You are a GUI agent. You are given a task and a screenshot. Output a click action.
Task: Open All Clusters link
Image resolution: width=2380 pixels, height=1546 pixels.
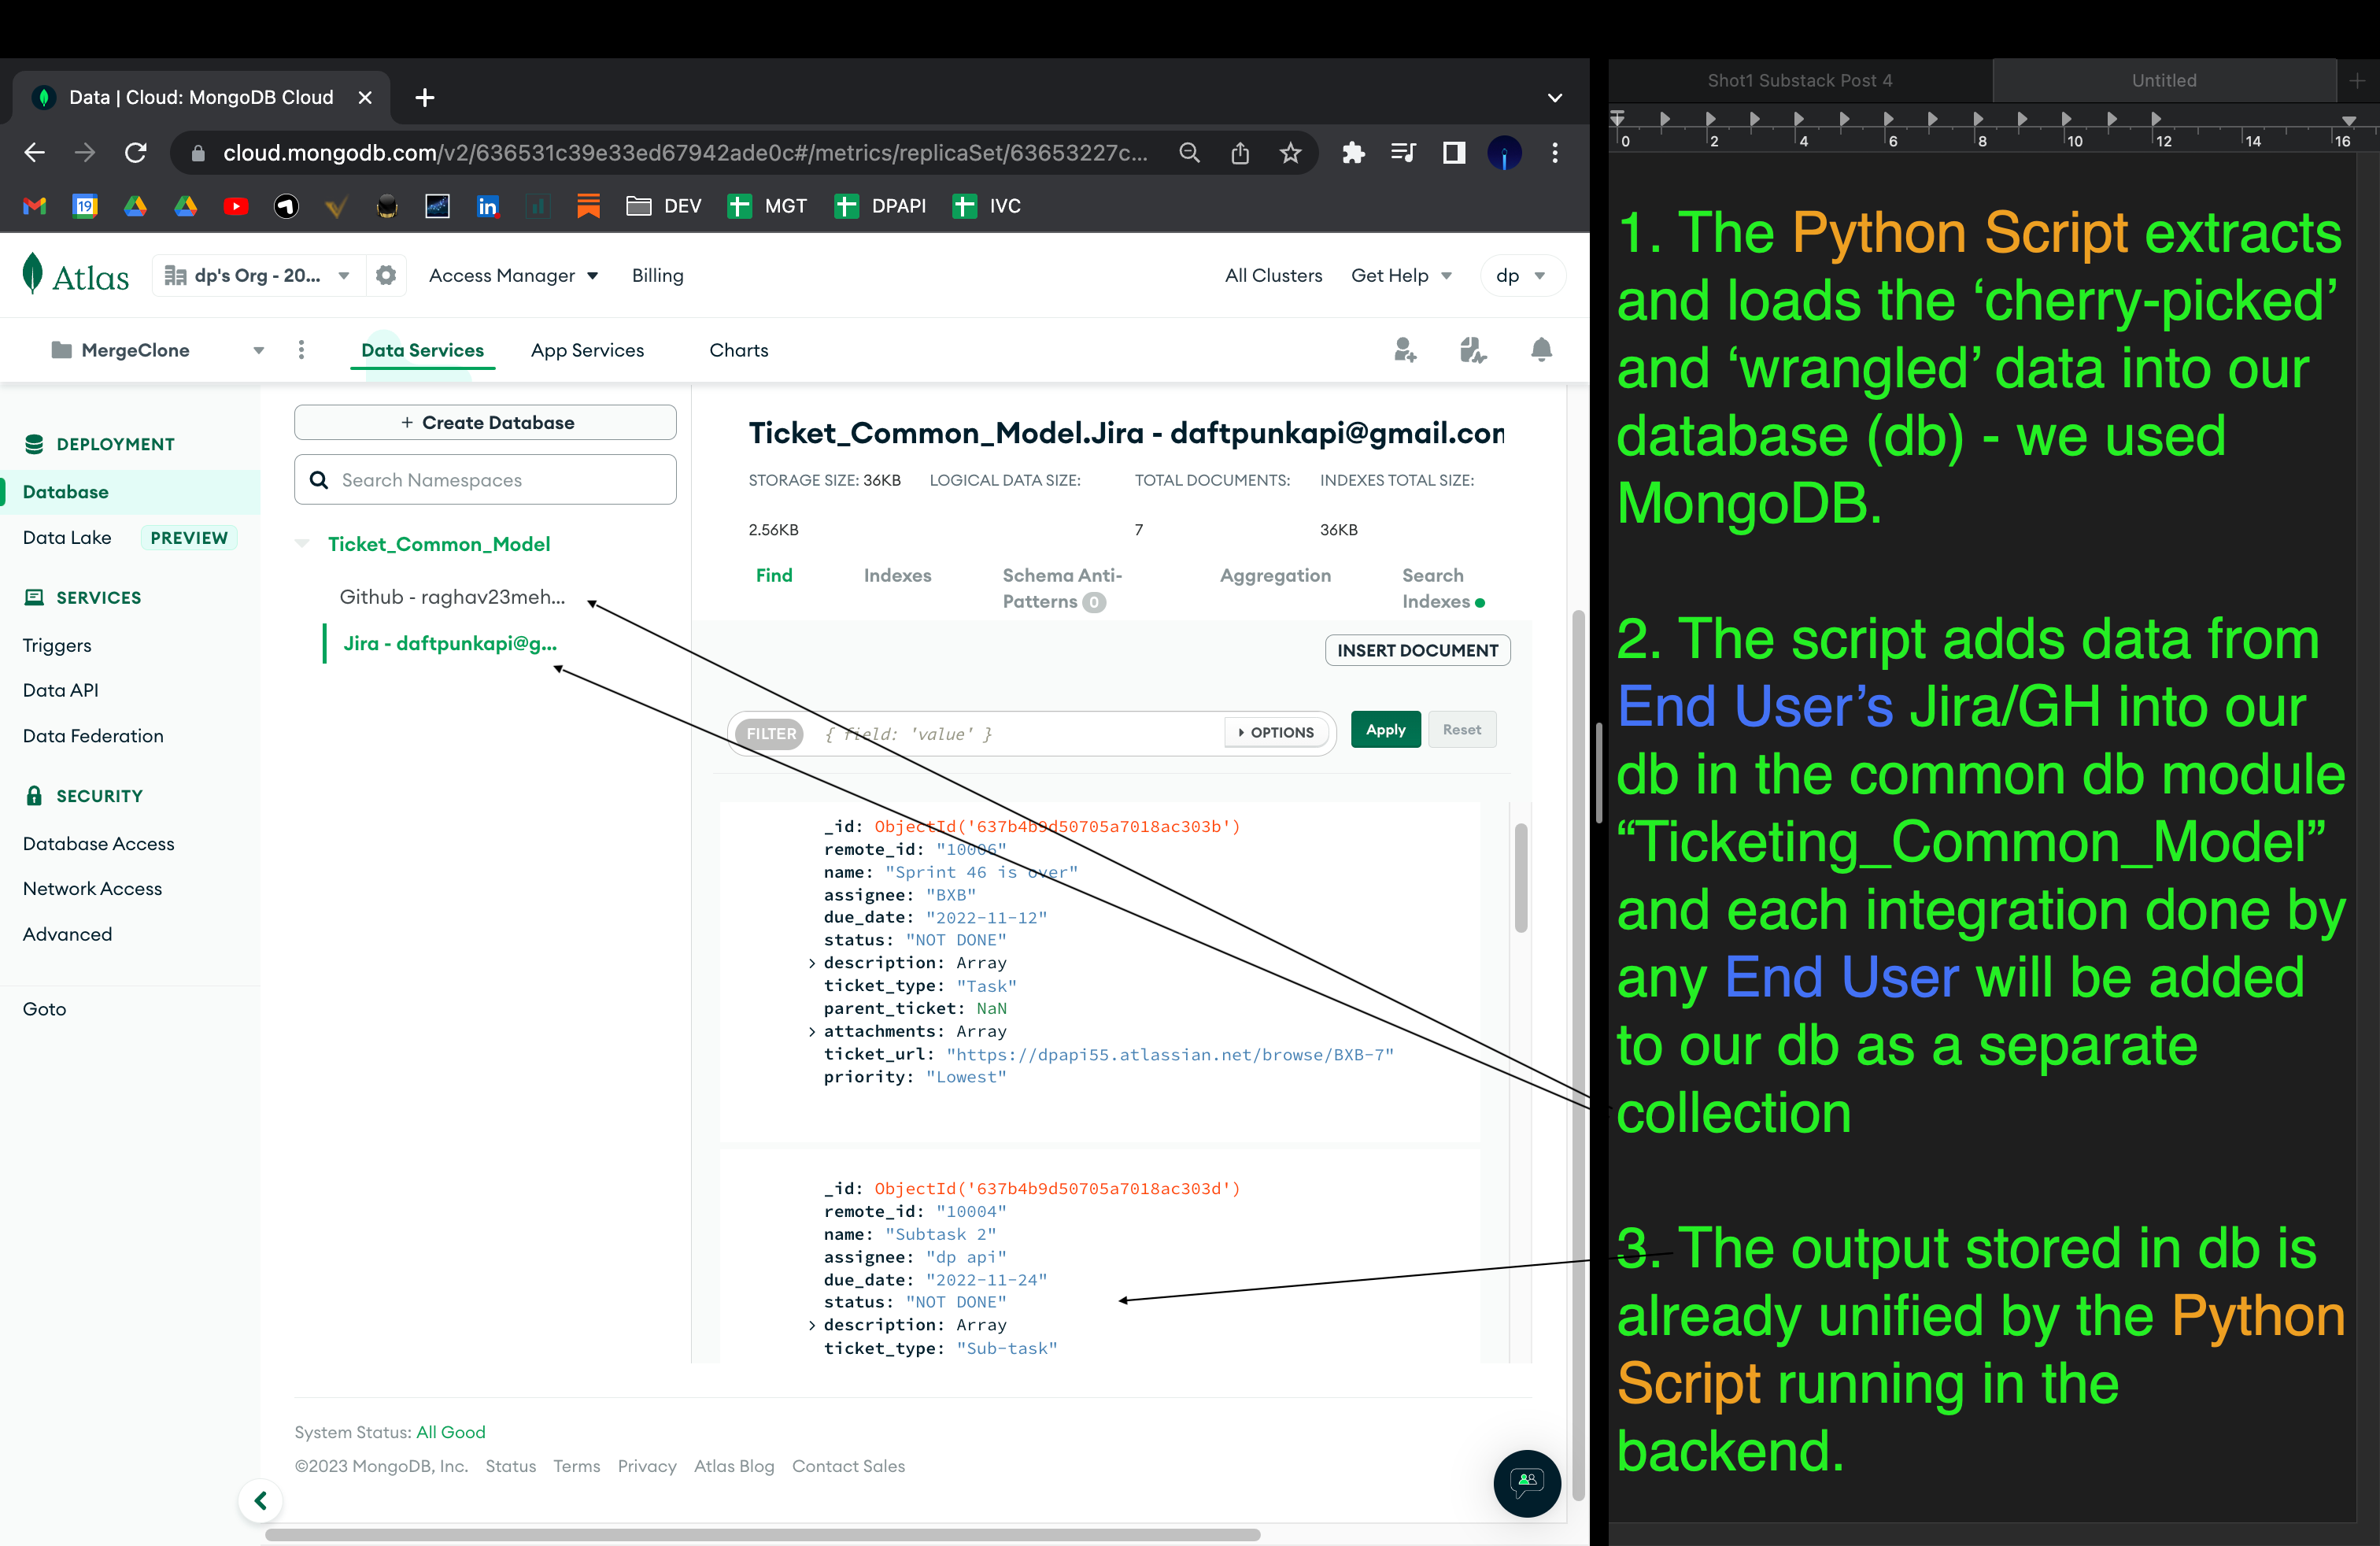[x=1273, y=276]
